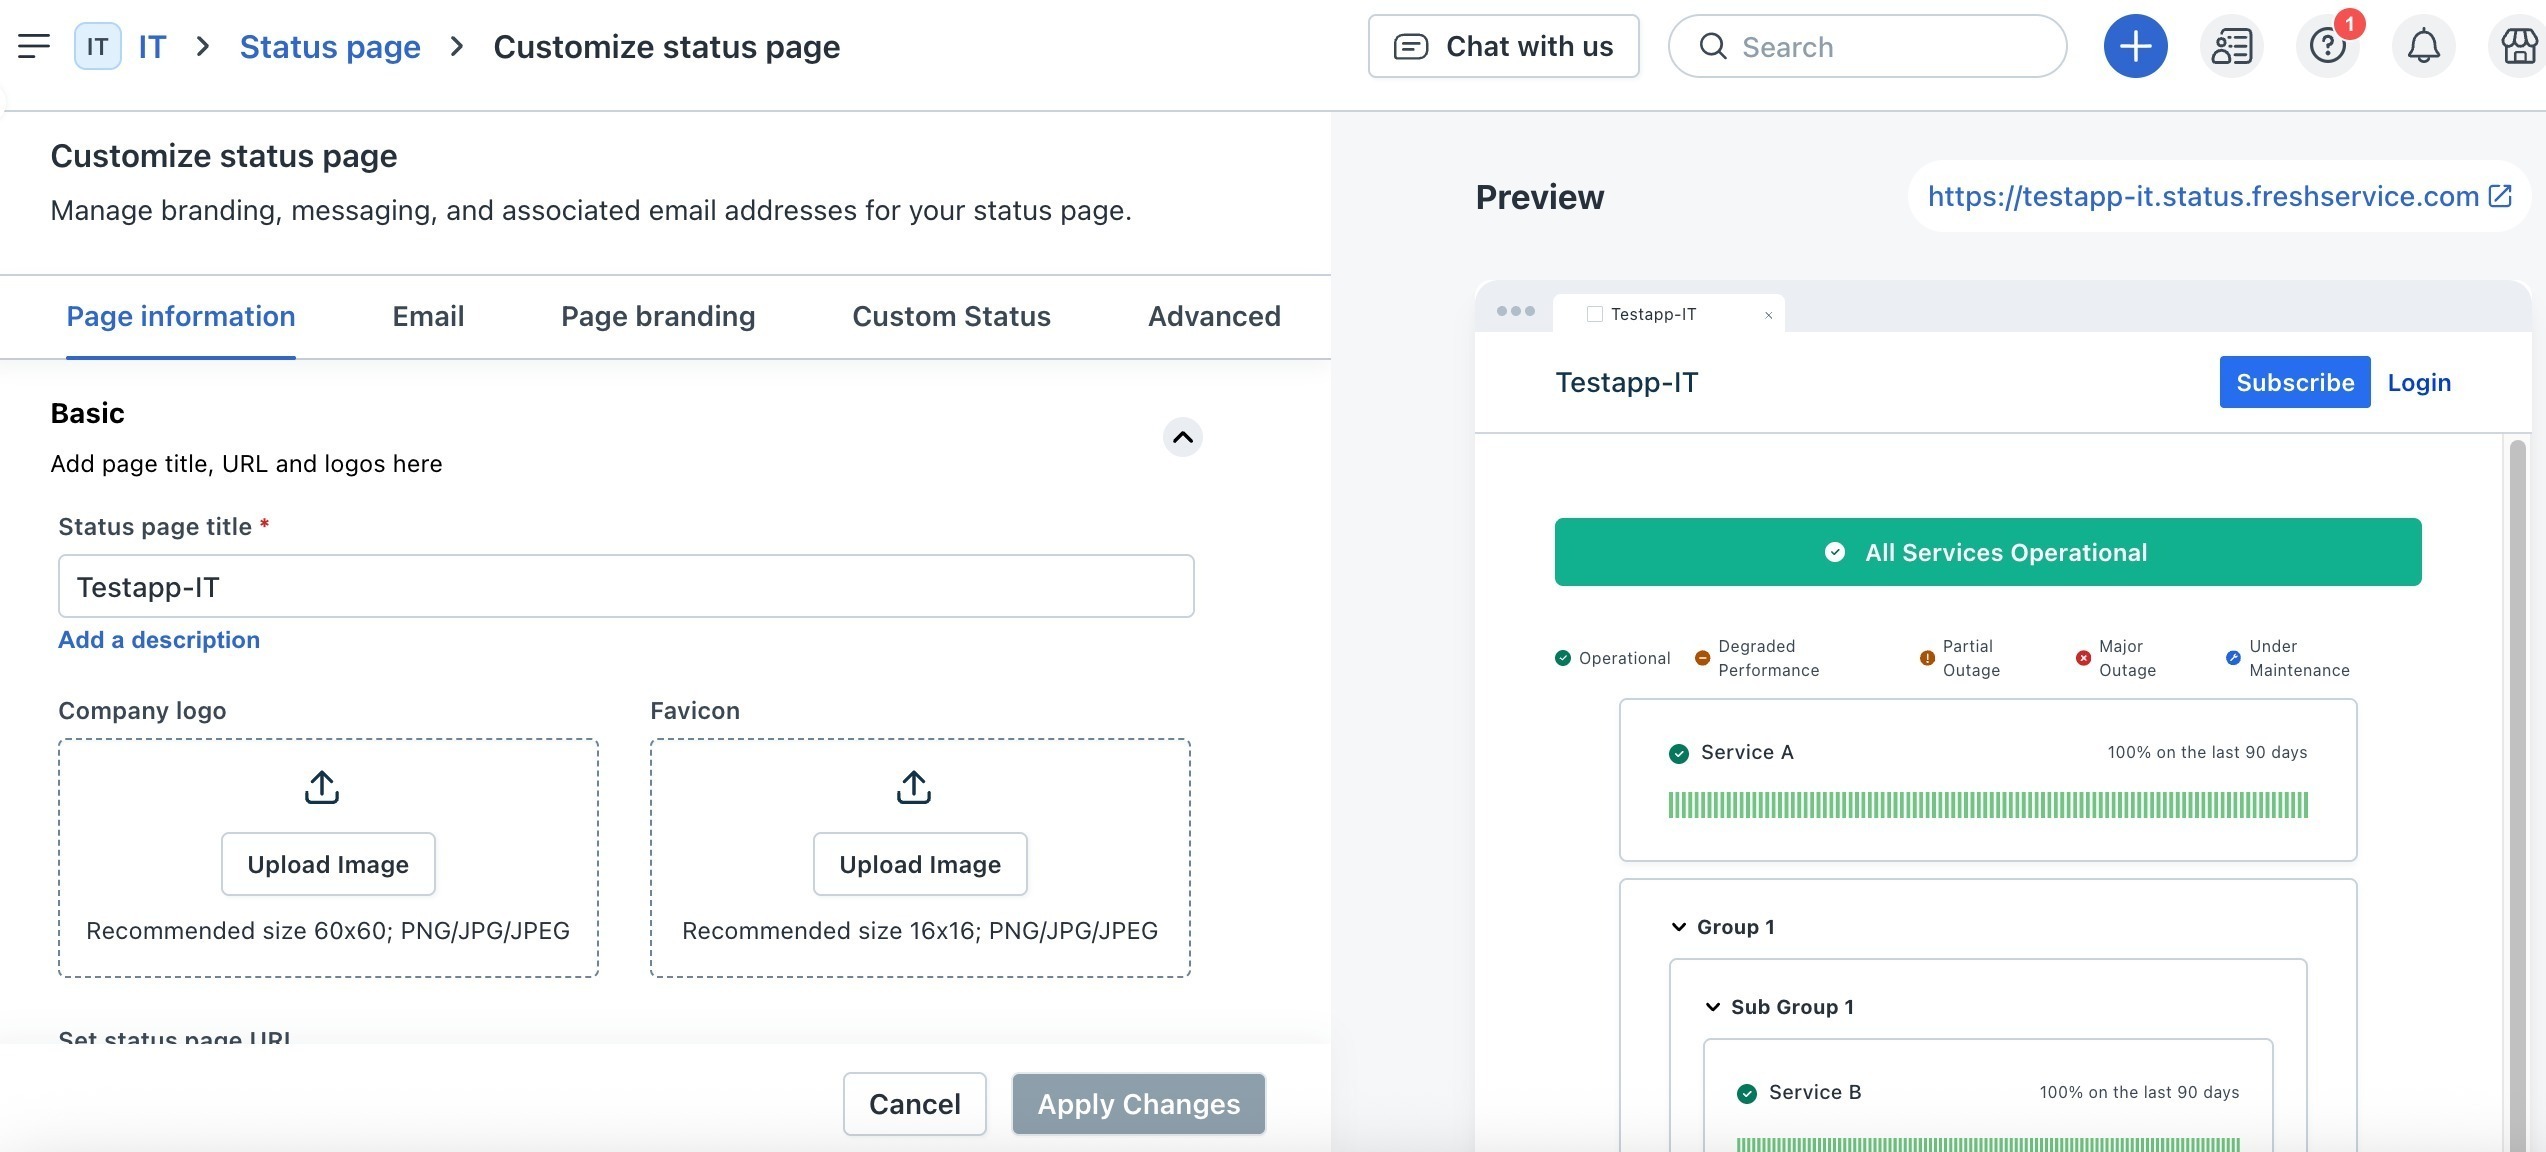Collapse Sub Group 1 in the preview
The width and height of the screenshot is (2546, 1152).
point(1713,1007)
